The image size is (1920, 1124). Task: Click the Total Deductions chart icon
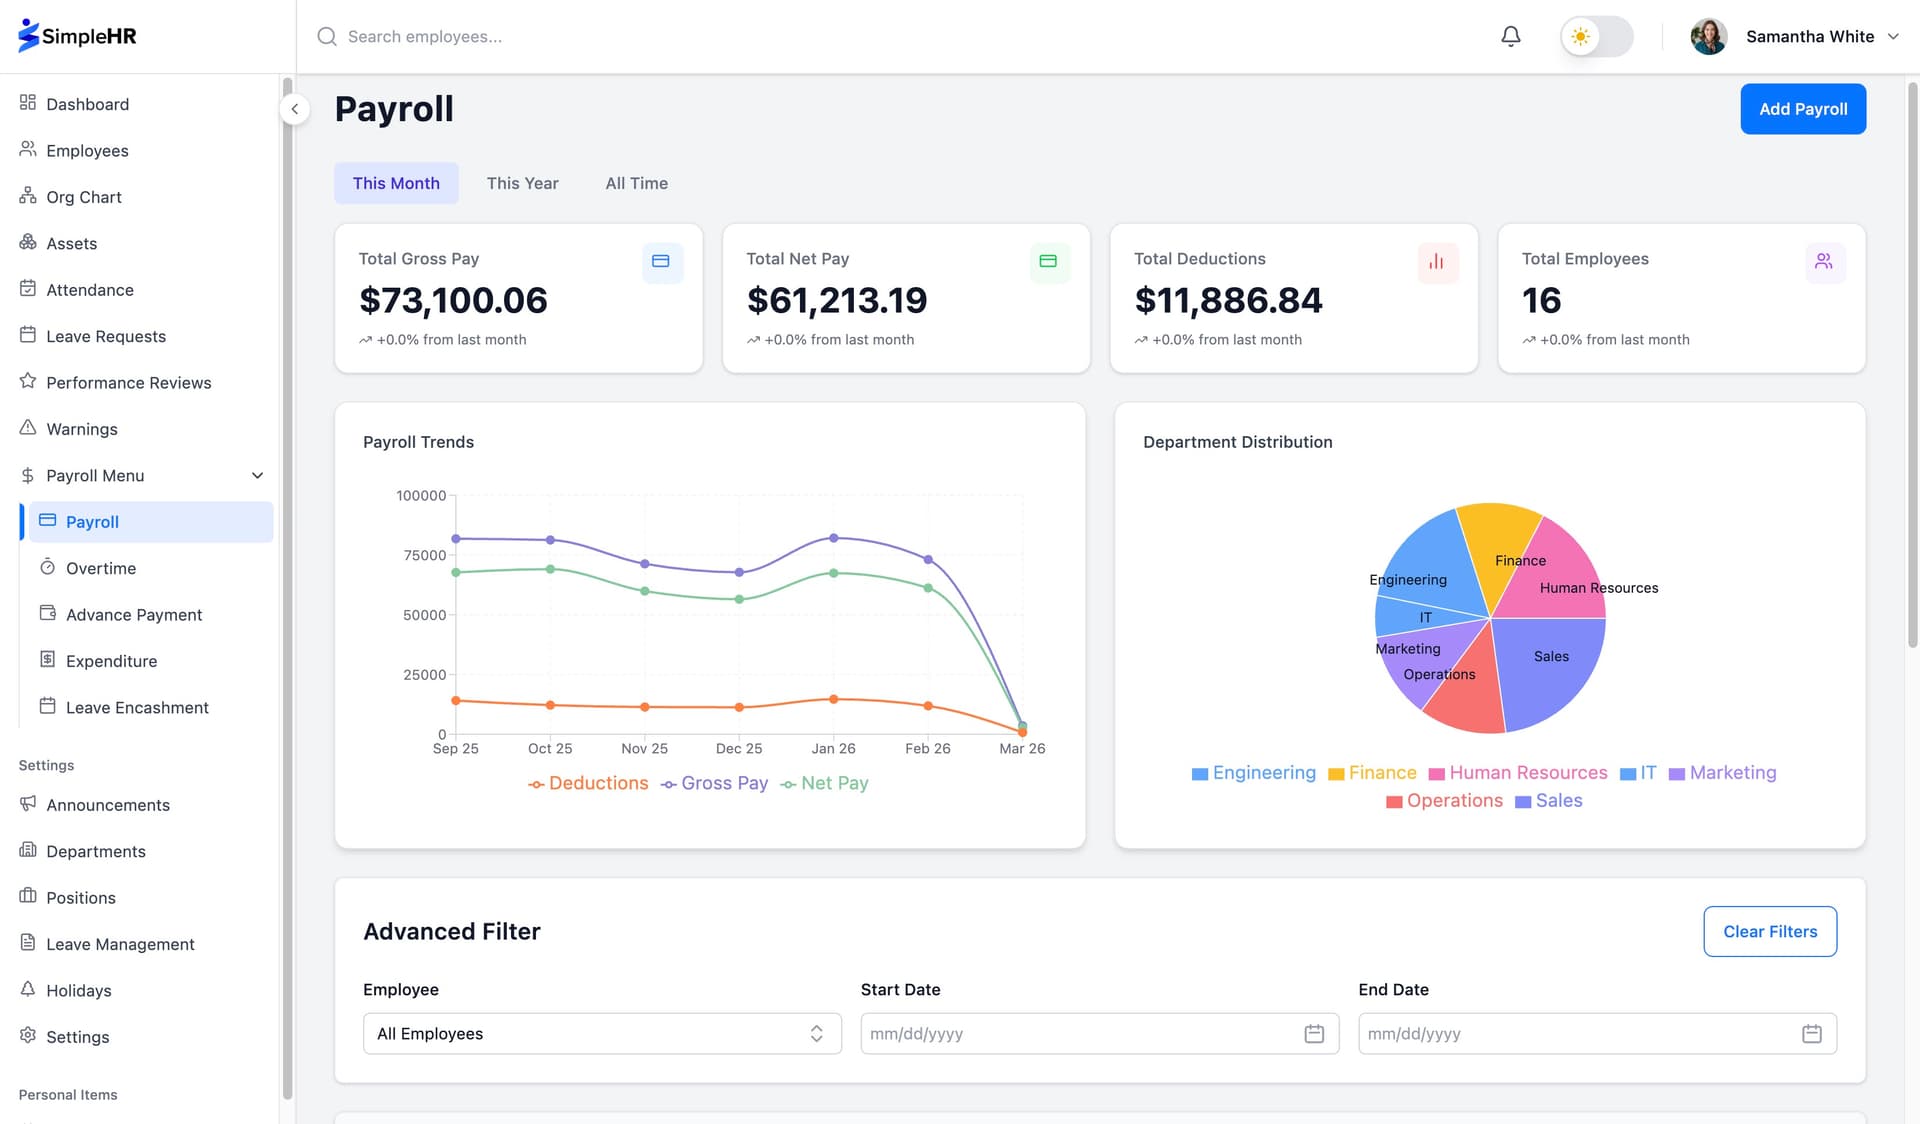pos(1438,262)
